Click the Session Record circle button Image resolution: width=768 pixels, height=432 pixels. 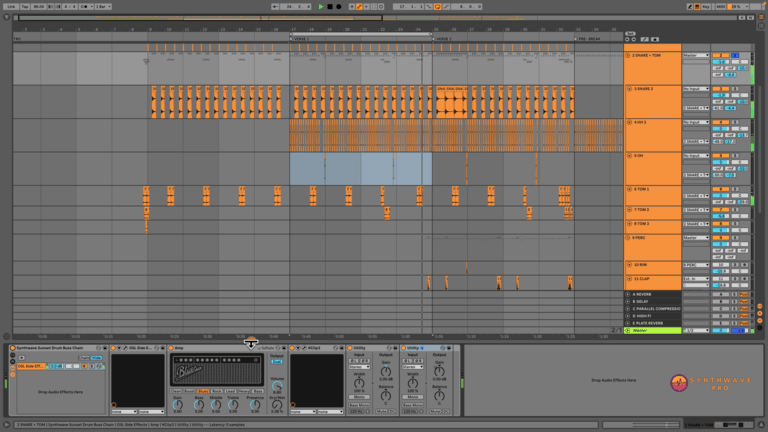click(x=381, y=7)
